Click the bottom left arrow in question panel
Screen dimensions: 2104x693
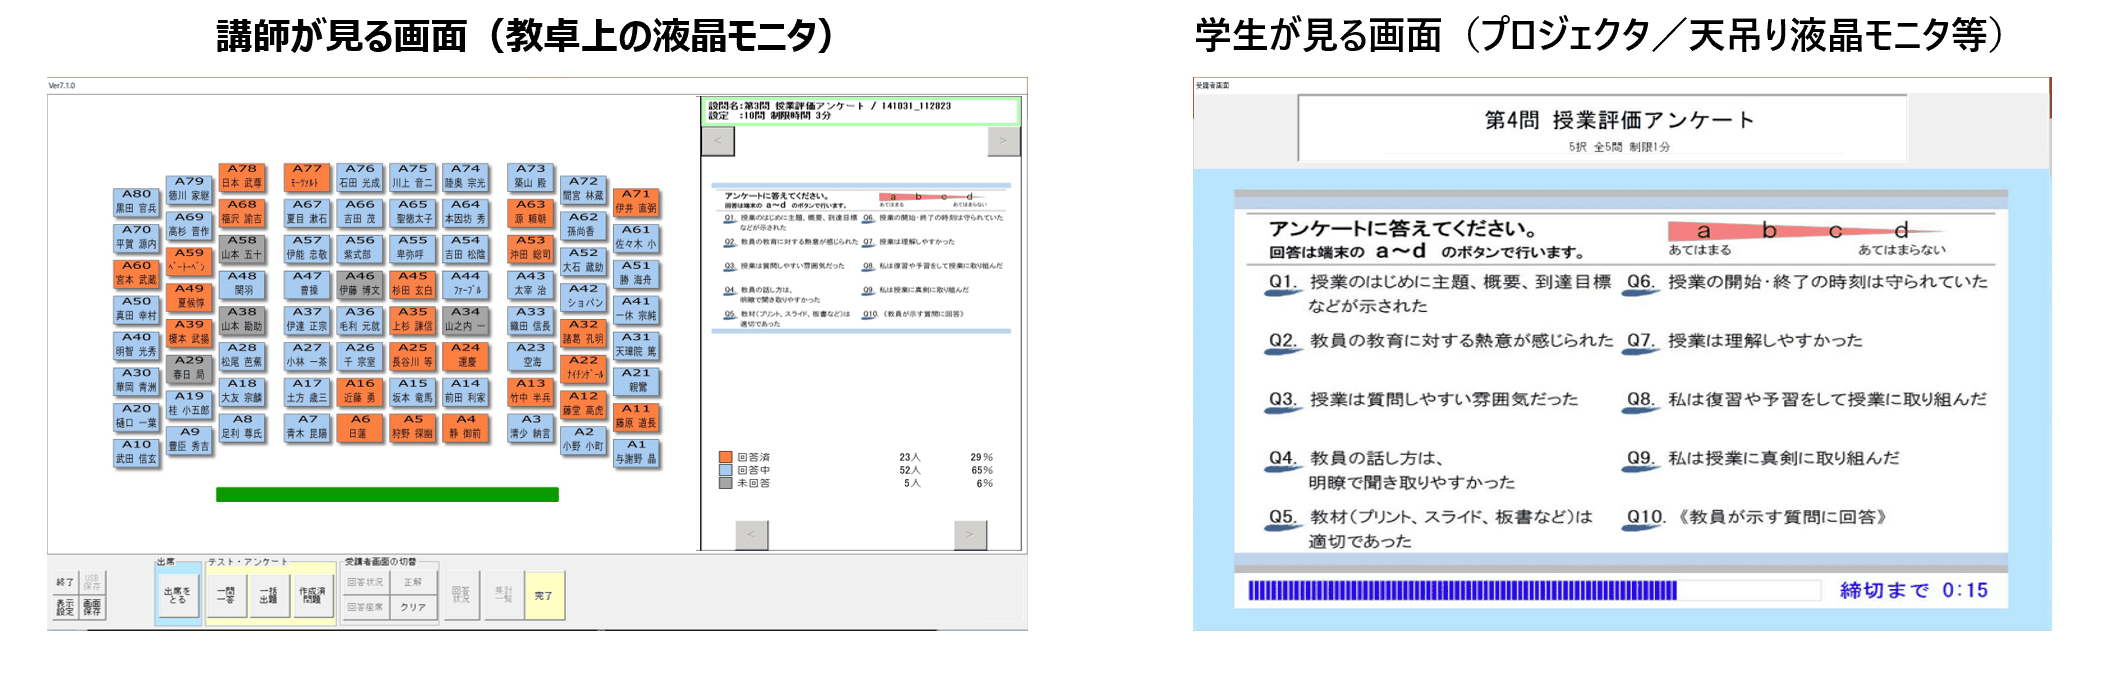pos(752,535)
